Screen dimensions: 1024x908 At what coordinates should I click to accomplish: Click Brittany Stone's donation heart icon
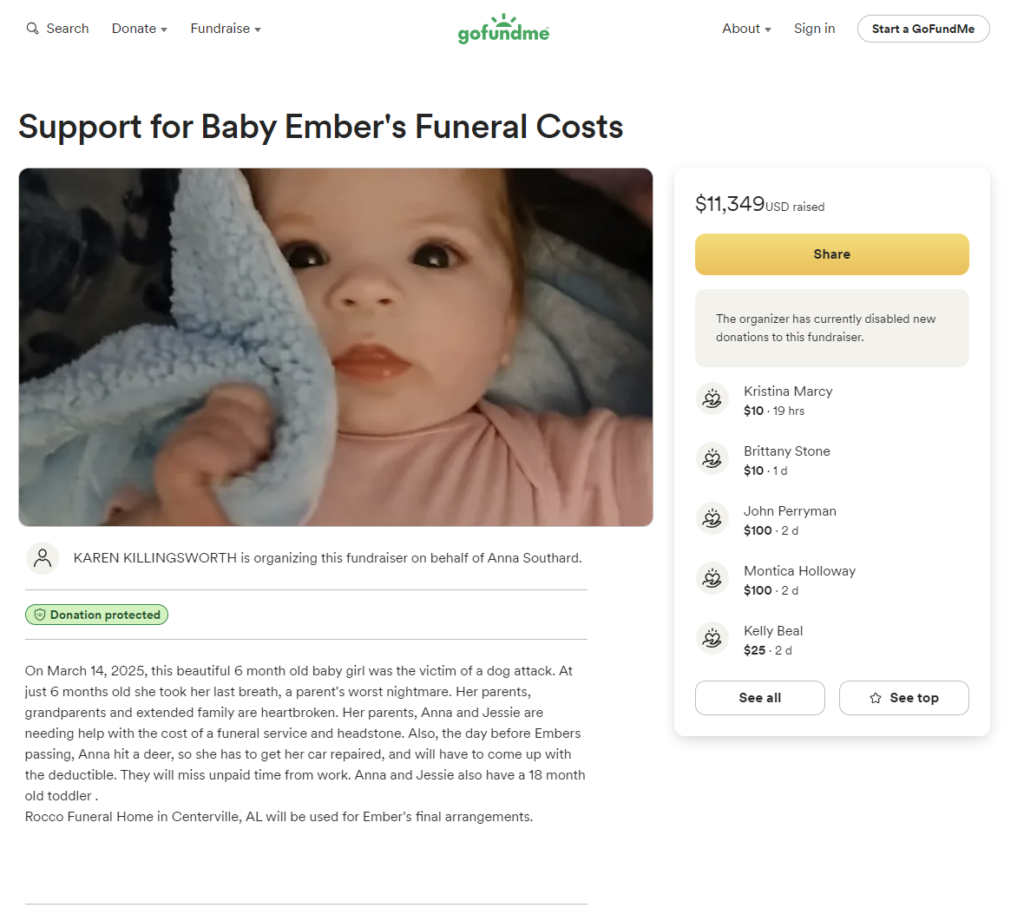712,459
